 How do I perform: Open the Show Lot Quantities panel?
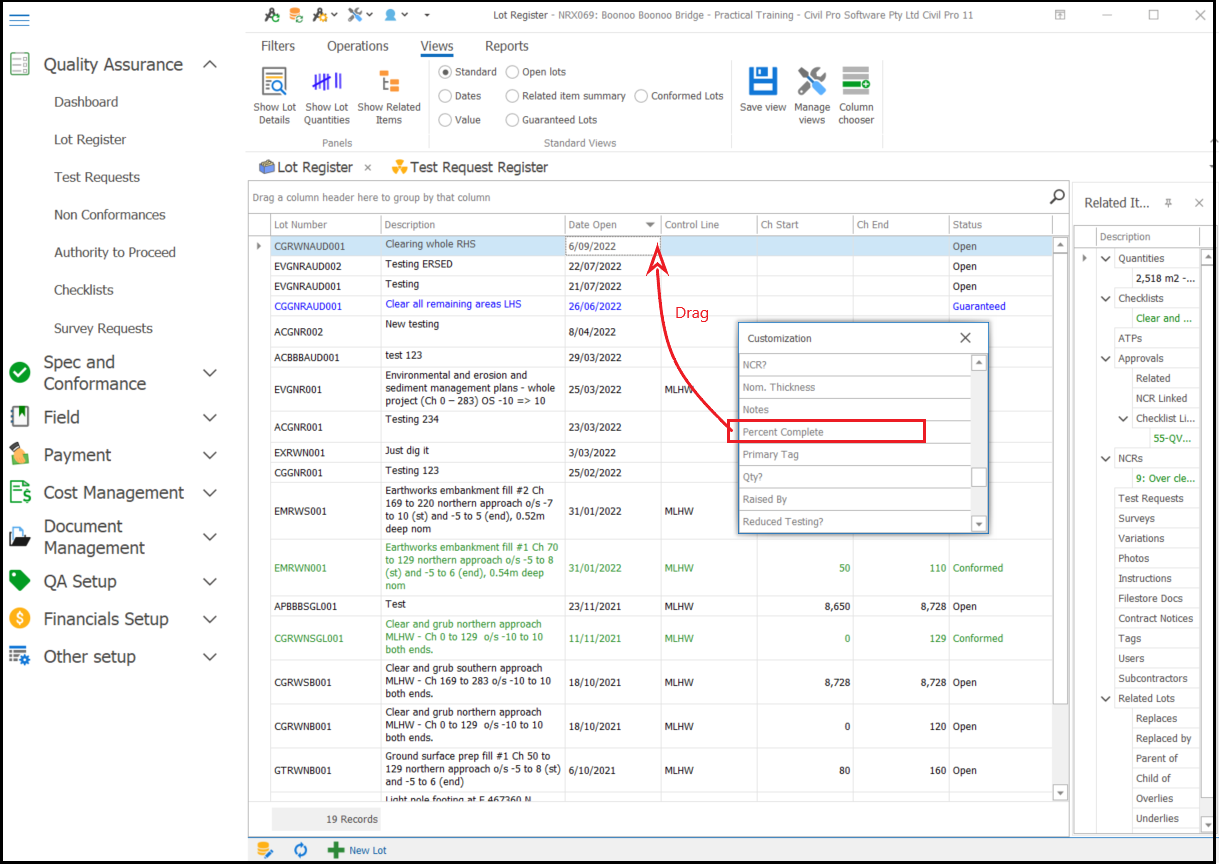coord(327,82)
